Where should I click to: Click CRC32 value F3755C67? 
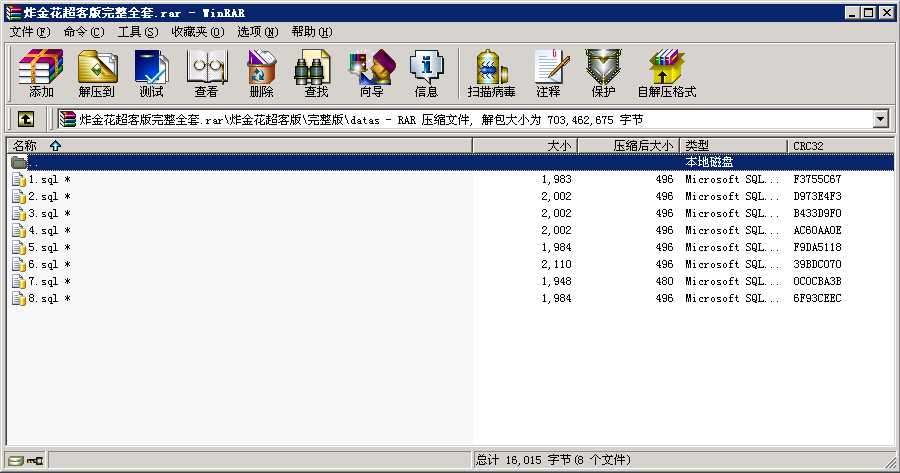[817, 180]
